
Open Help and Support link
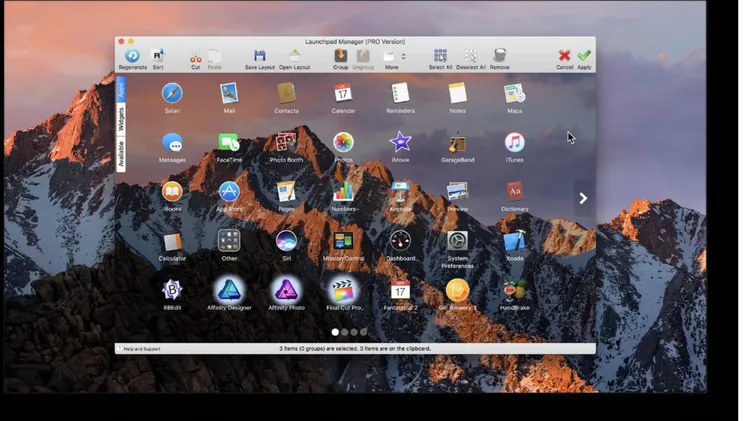(142, 349)
